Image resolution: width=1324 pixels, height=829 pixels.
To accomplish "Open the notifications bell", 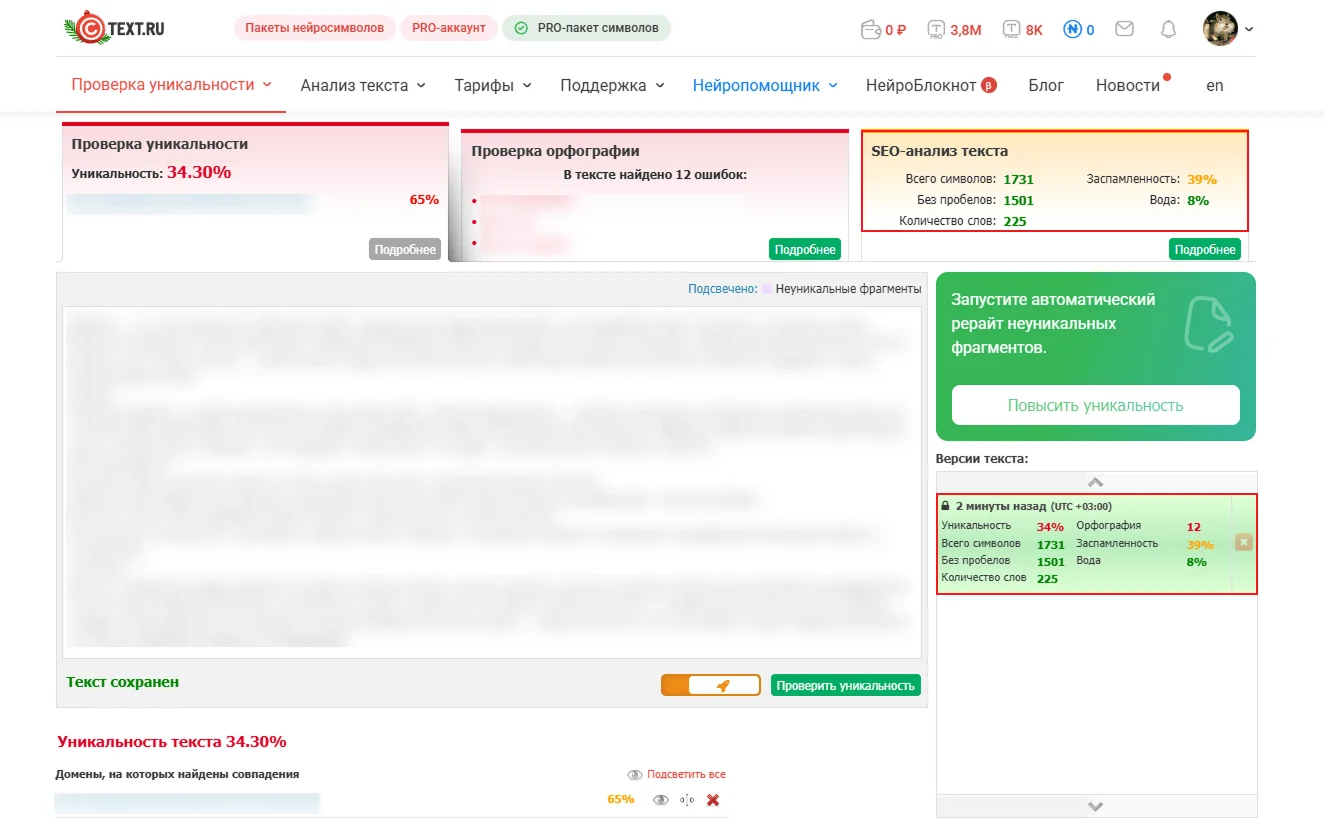I will 1168,29.
